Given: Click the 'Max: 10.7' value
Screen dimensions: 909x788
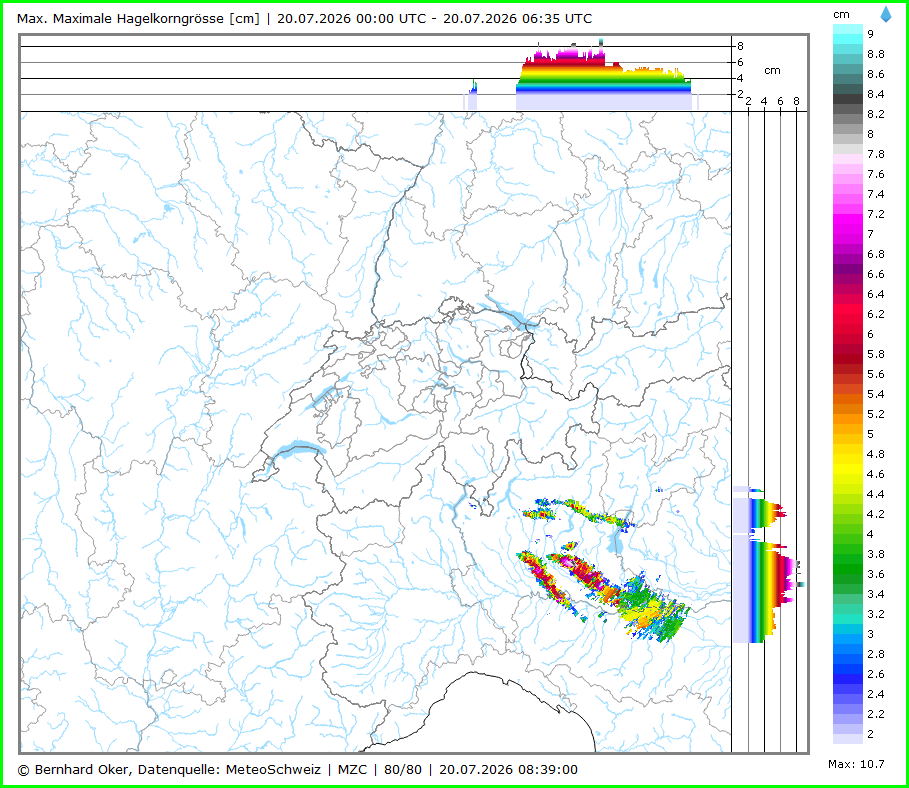Looking at the screenshot, I should (x=856, y=764).
